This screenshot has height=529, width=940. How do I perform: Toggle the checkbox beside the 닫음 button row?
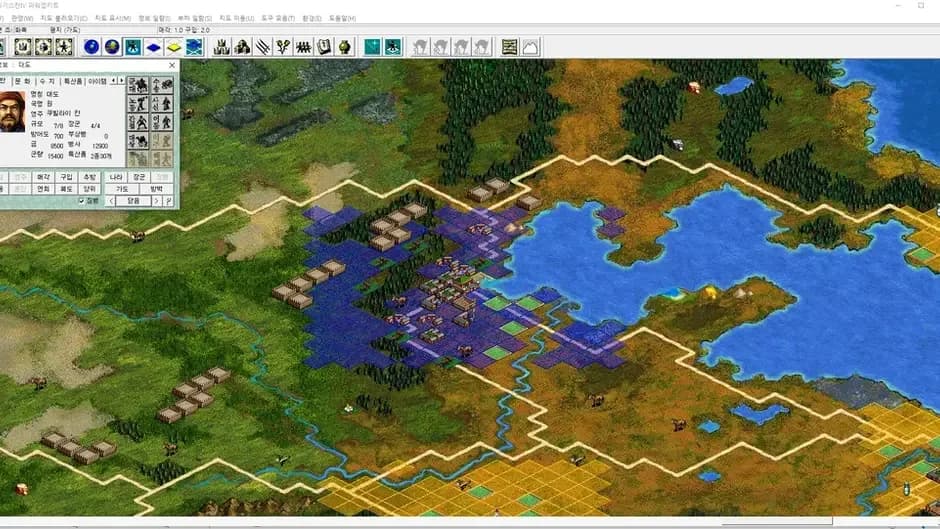click(81, 202)
